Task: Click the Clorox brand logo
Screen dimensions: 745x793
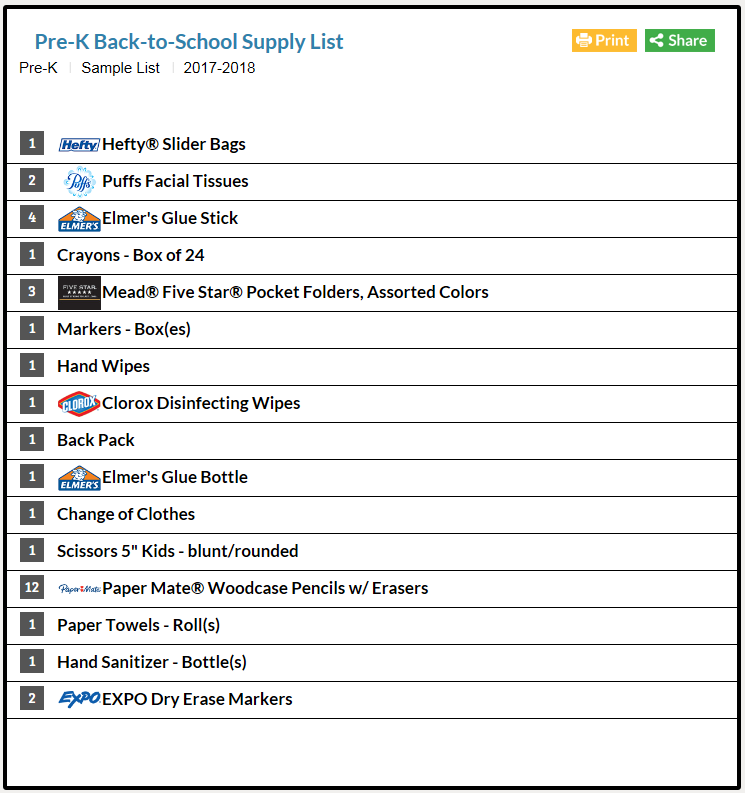Action: [79, 404]
